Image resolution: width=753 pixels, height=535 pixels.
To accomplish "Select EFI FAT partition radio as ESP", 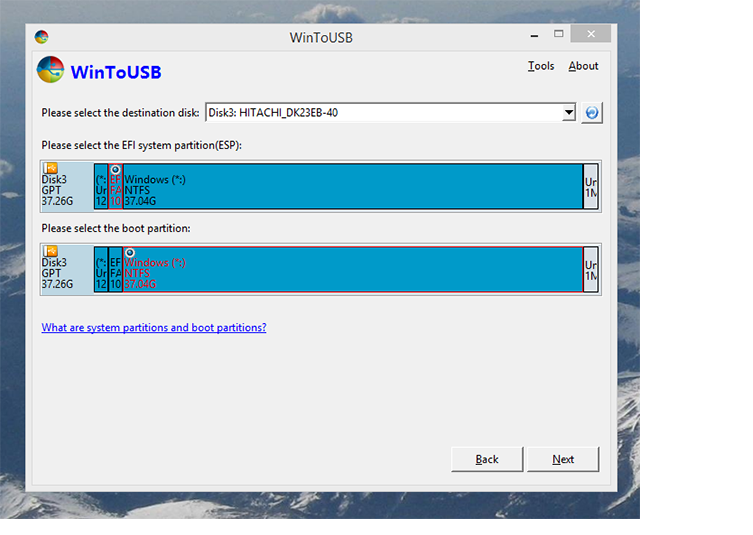I will pos(115,170).
